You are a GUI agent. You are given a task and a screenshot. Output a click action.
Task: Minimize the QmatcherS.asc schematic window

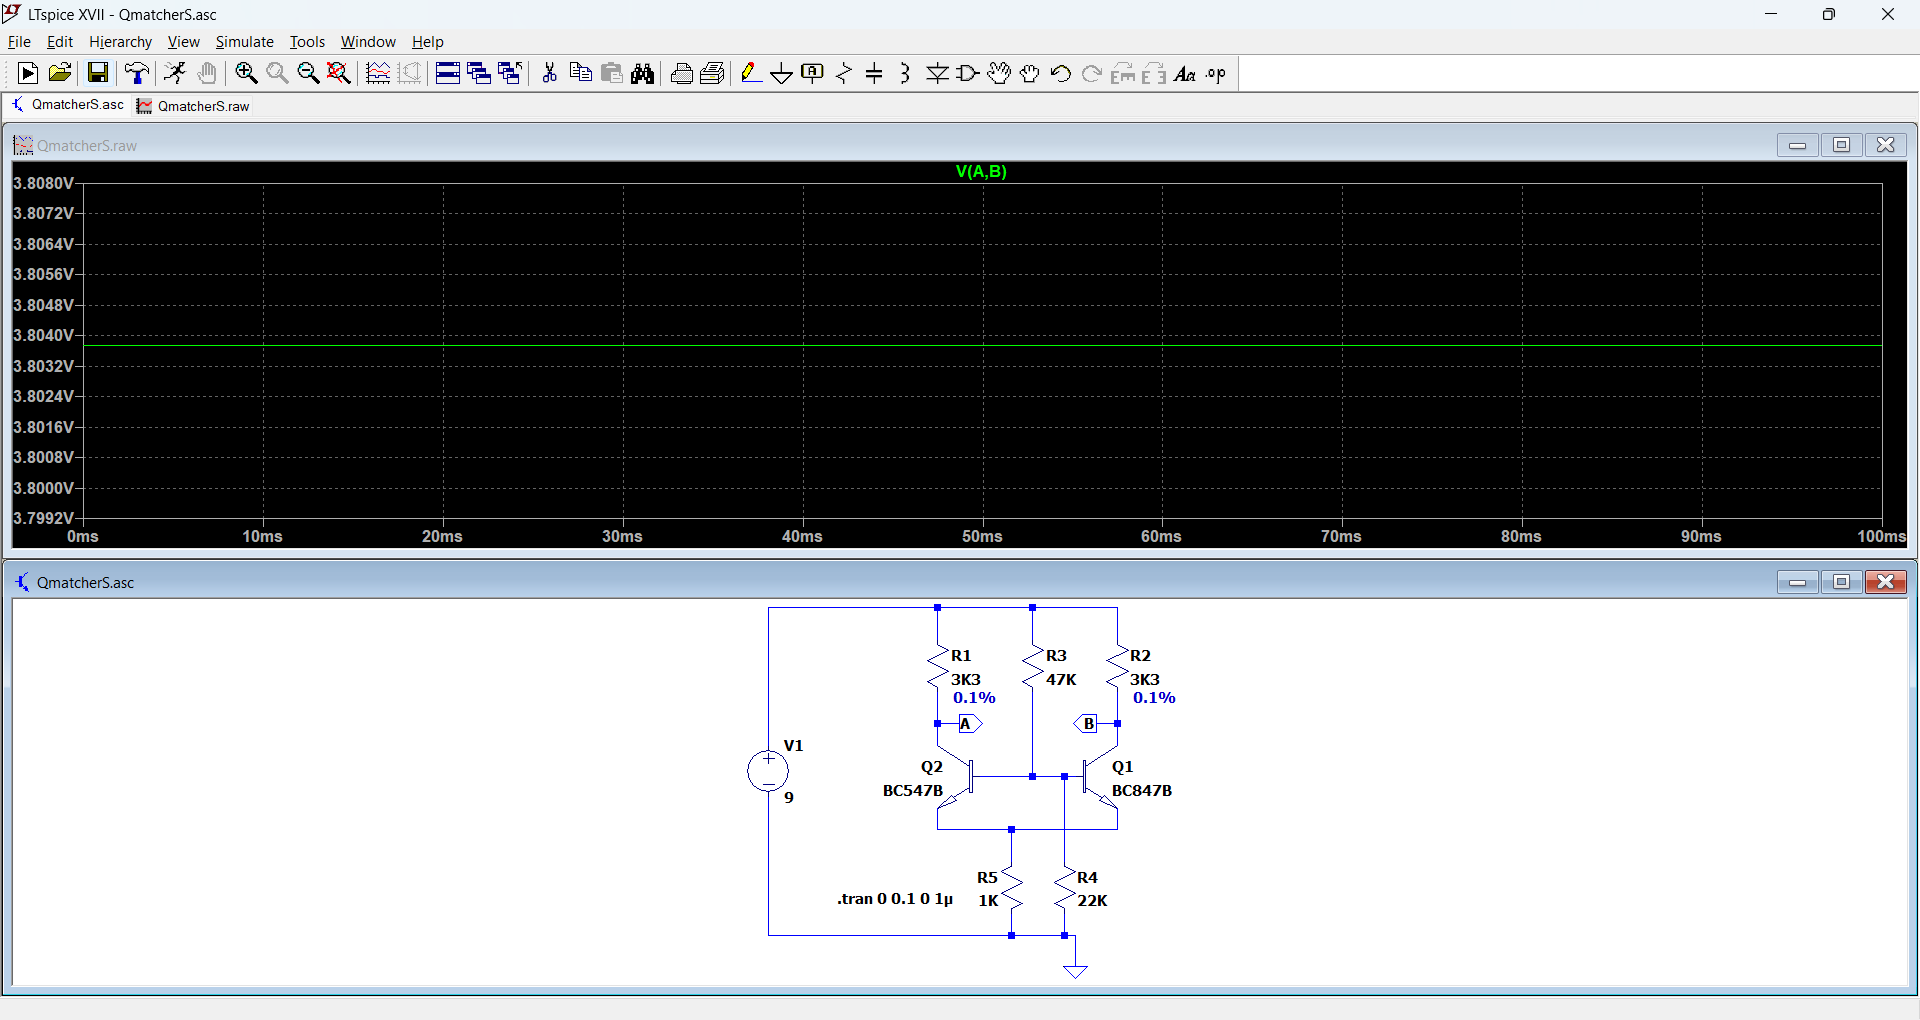coord(1797,582)
